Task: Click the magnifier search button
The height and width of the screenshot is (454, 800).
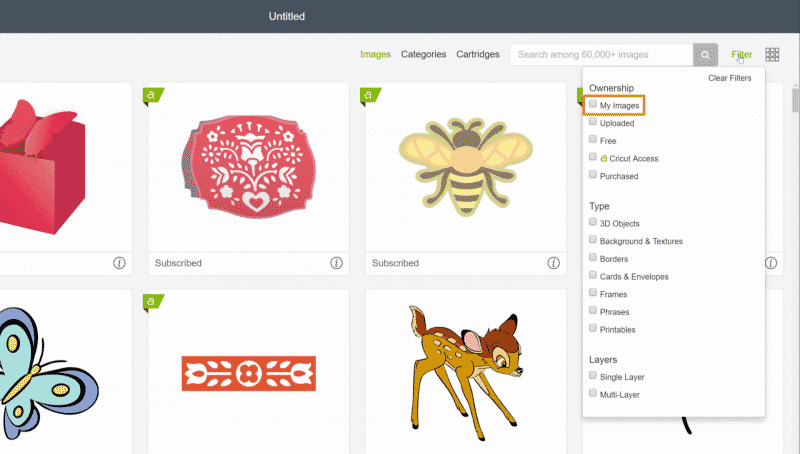Action: tap(705, 55)
